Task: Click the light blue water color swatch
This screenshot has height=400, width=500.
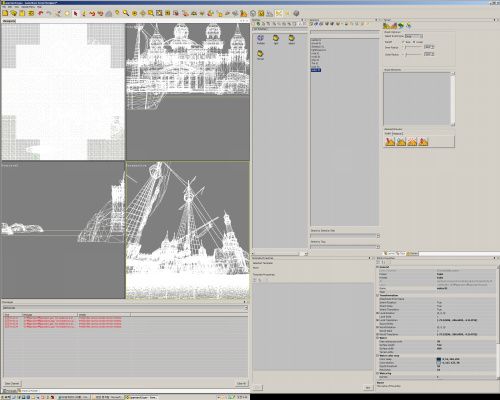Action: 439,363
